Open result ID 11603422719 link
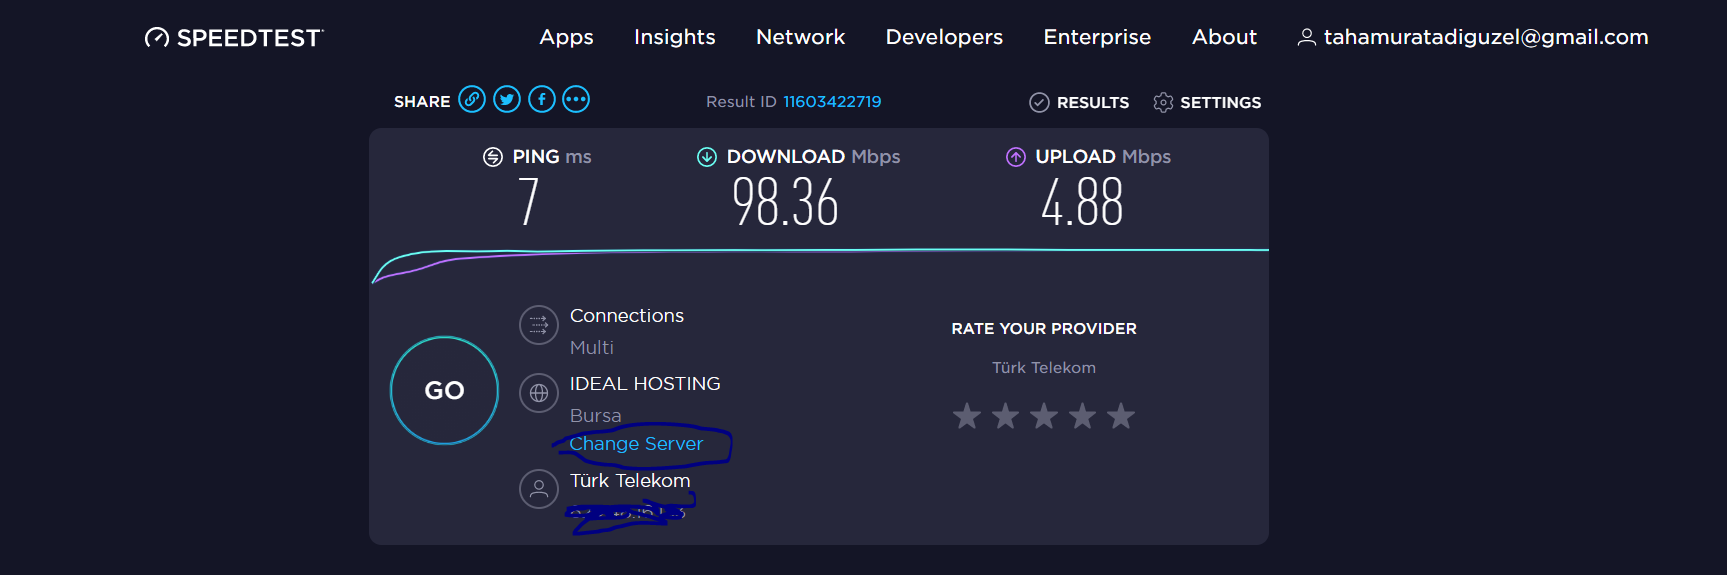The image size is (1727, 575). (832, 102)
